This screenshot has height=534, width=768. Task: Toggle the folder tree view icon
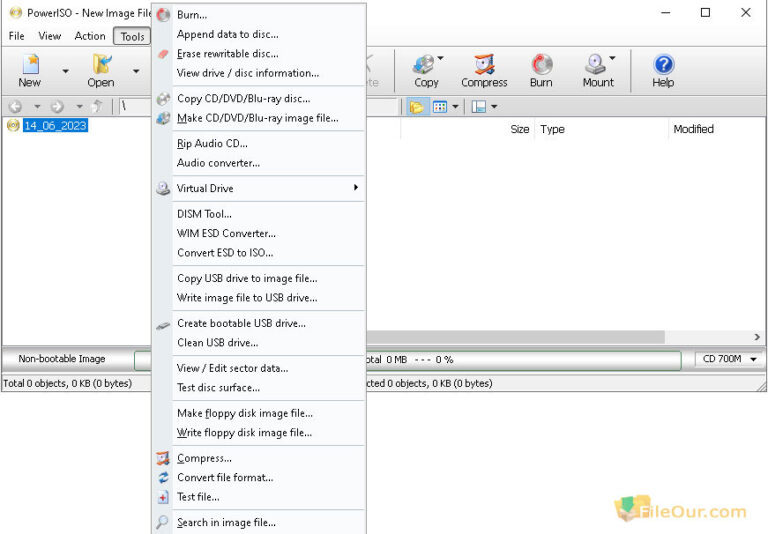[x=416, y=107]
